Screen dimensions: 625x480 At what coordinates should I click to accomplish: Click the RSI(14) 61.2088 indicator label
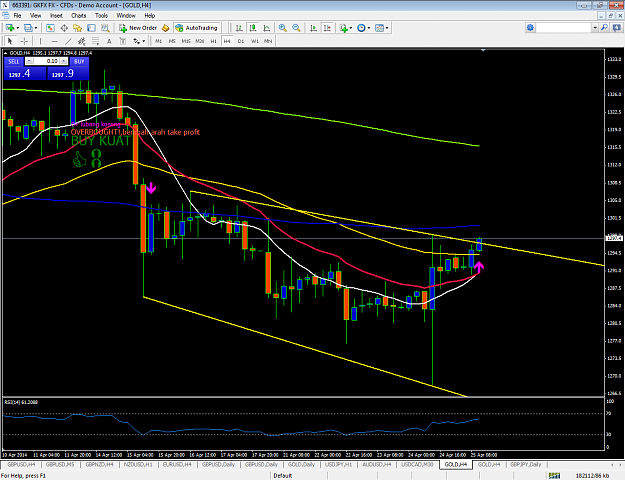(21, 402)
